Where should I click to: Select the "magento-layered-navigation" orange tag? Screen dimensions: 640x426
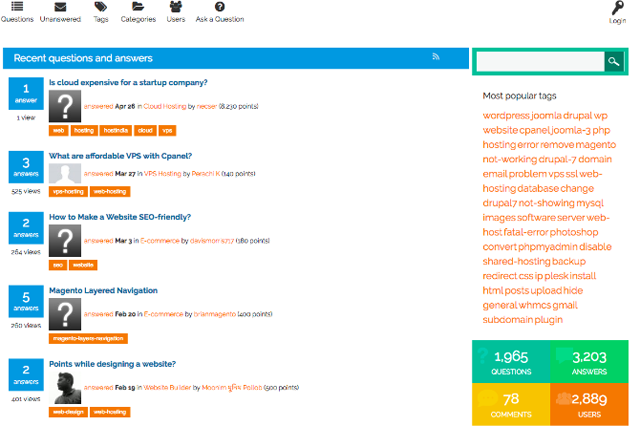pyautogui.click(x=88, y=339)
